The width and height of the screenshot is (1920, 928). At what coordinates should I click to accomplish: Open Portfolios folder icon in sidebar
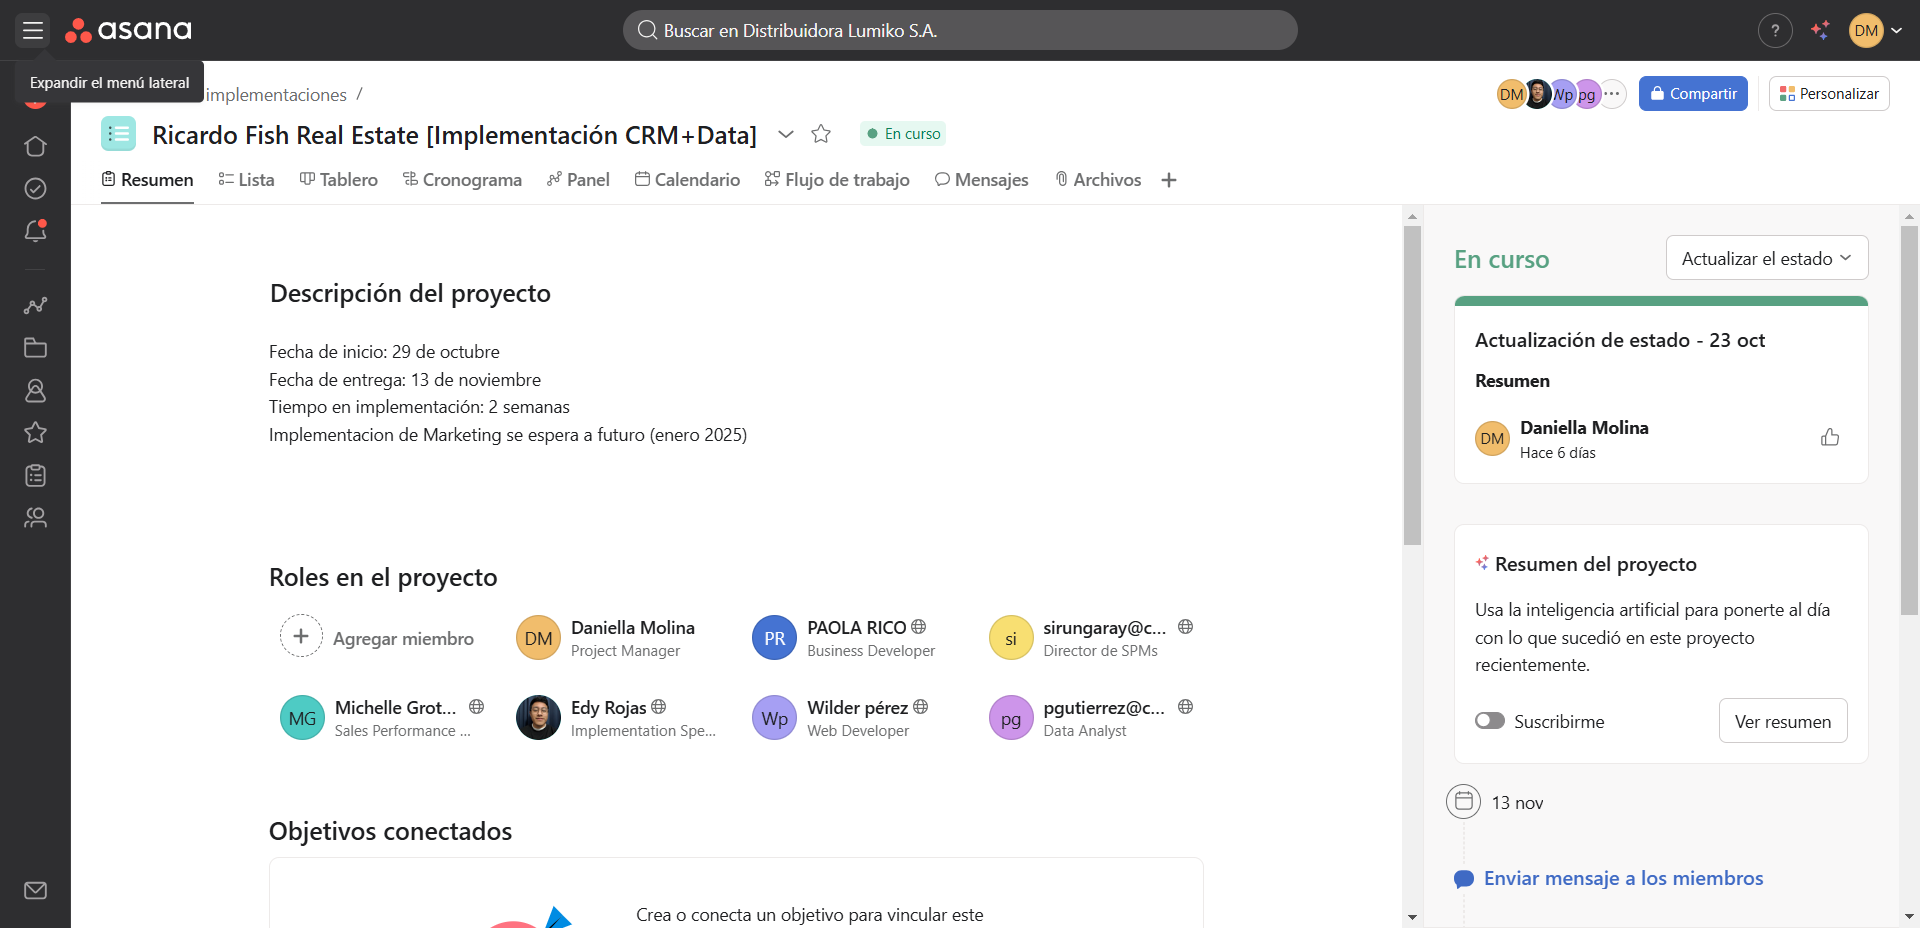(x=35, y=348)
